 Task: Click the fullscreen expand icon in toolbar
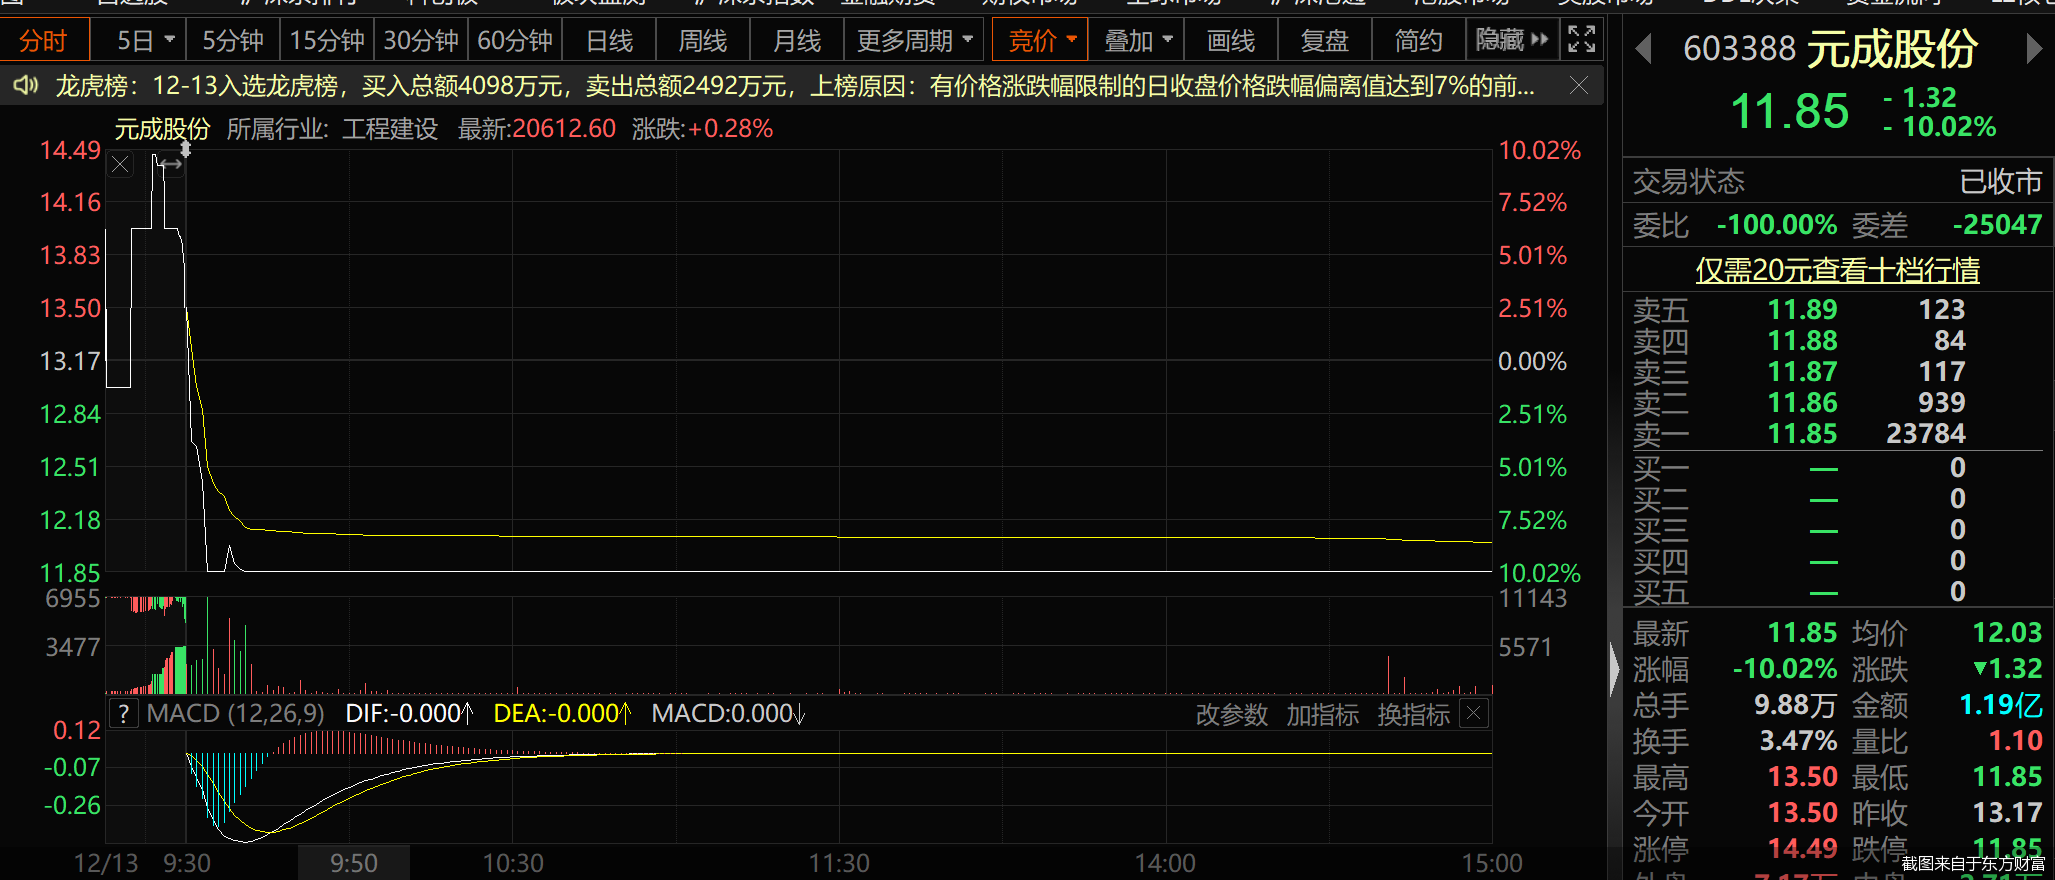click(1581, 40)
